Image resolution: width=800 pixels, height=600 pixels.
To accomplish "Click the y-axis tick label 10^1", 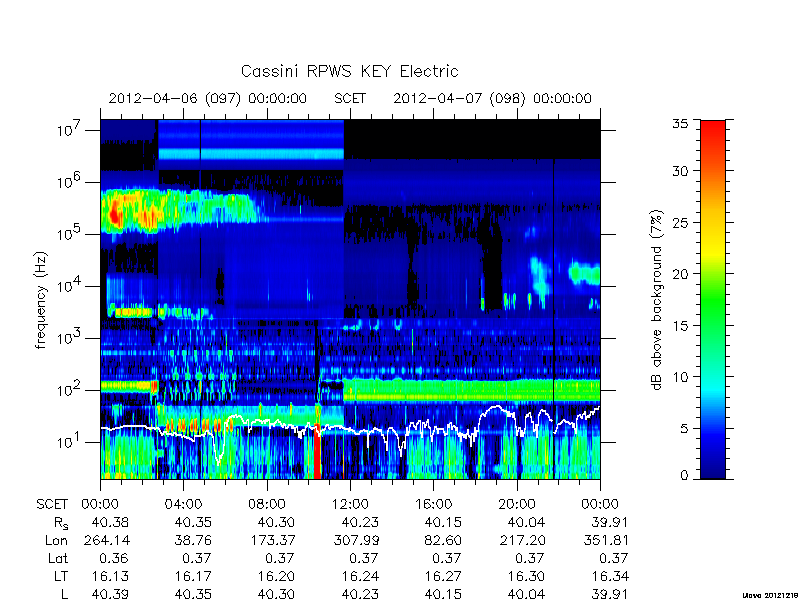I will (67, 441).
